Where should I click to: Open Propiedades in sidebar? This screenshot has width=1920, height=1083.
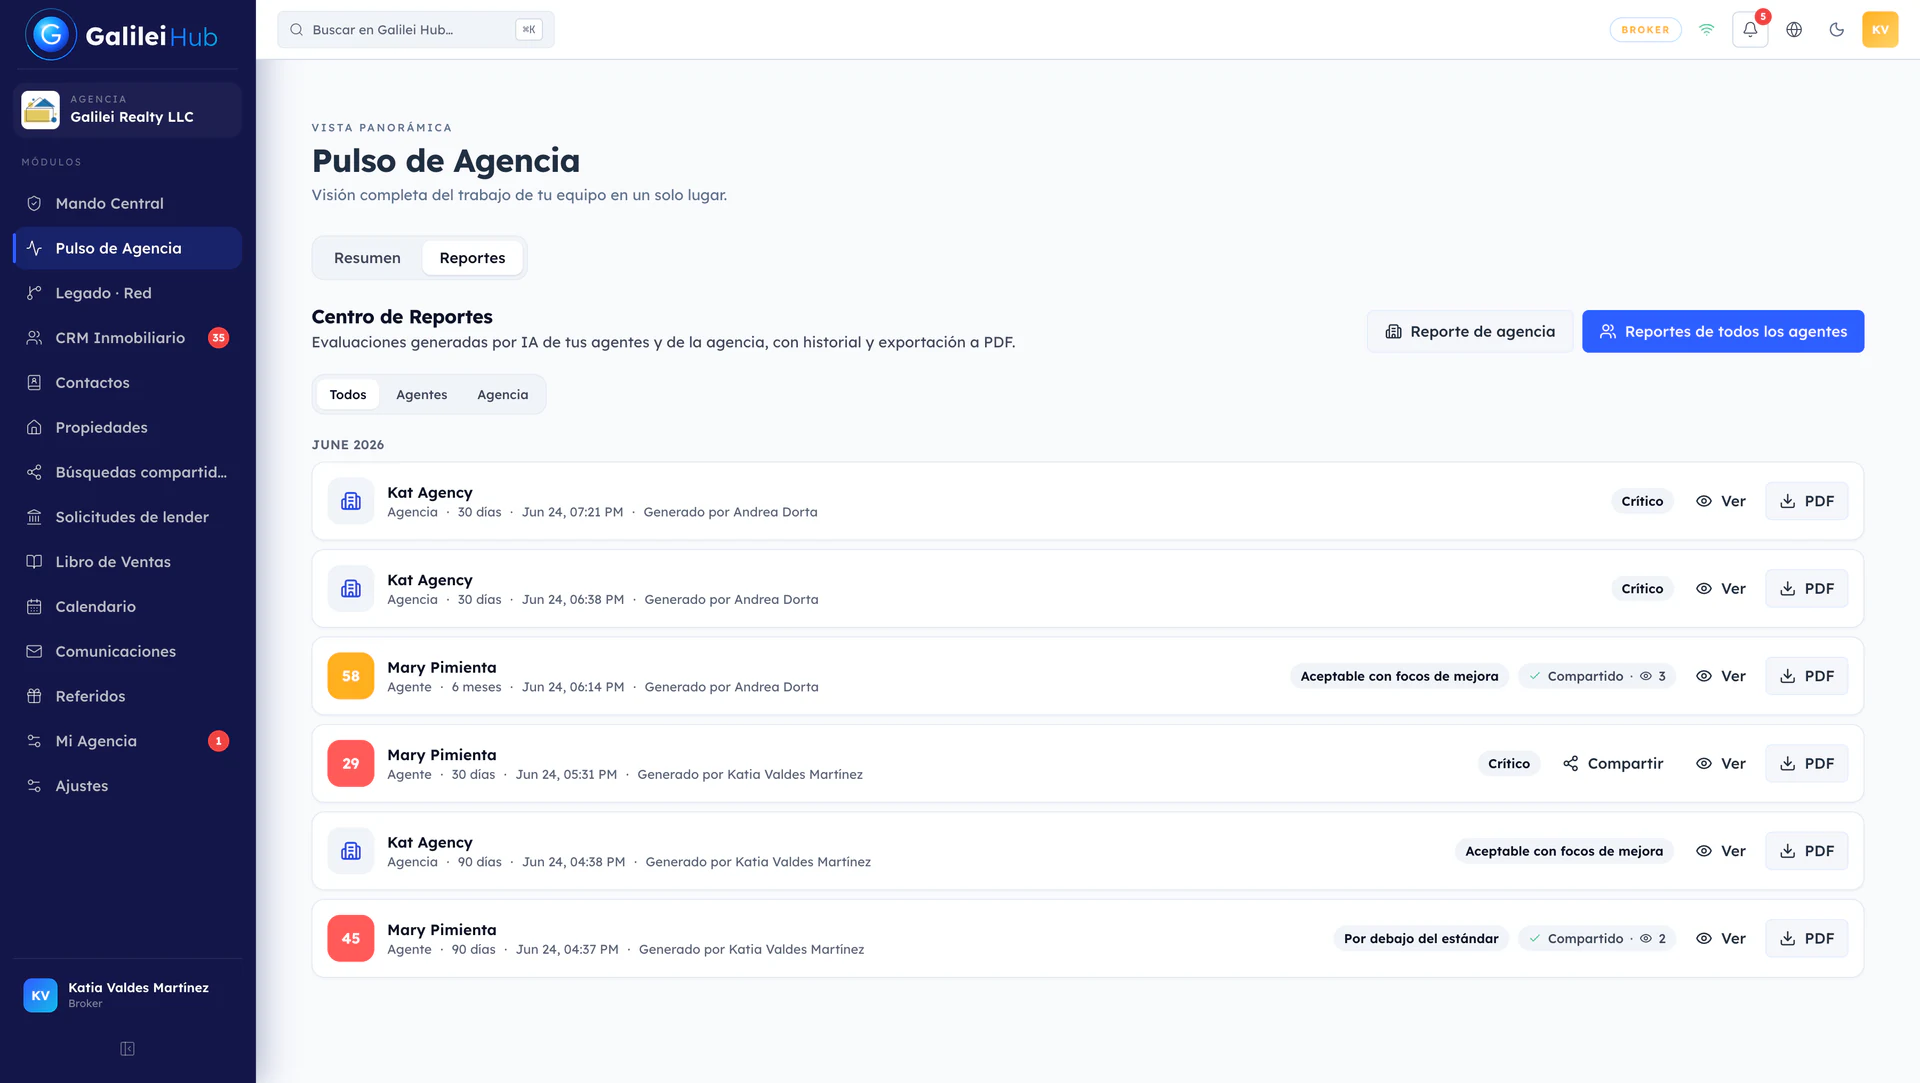[127, 427]
